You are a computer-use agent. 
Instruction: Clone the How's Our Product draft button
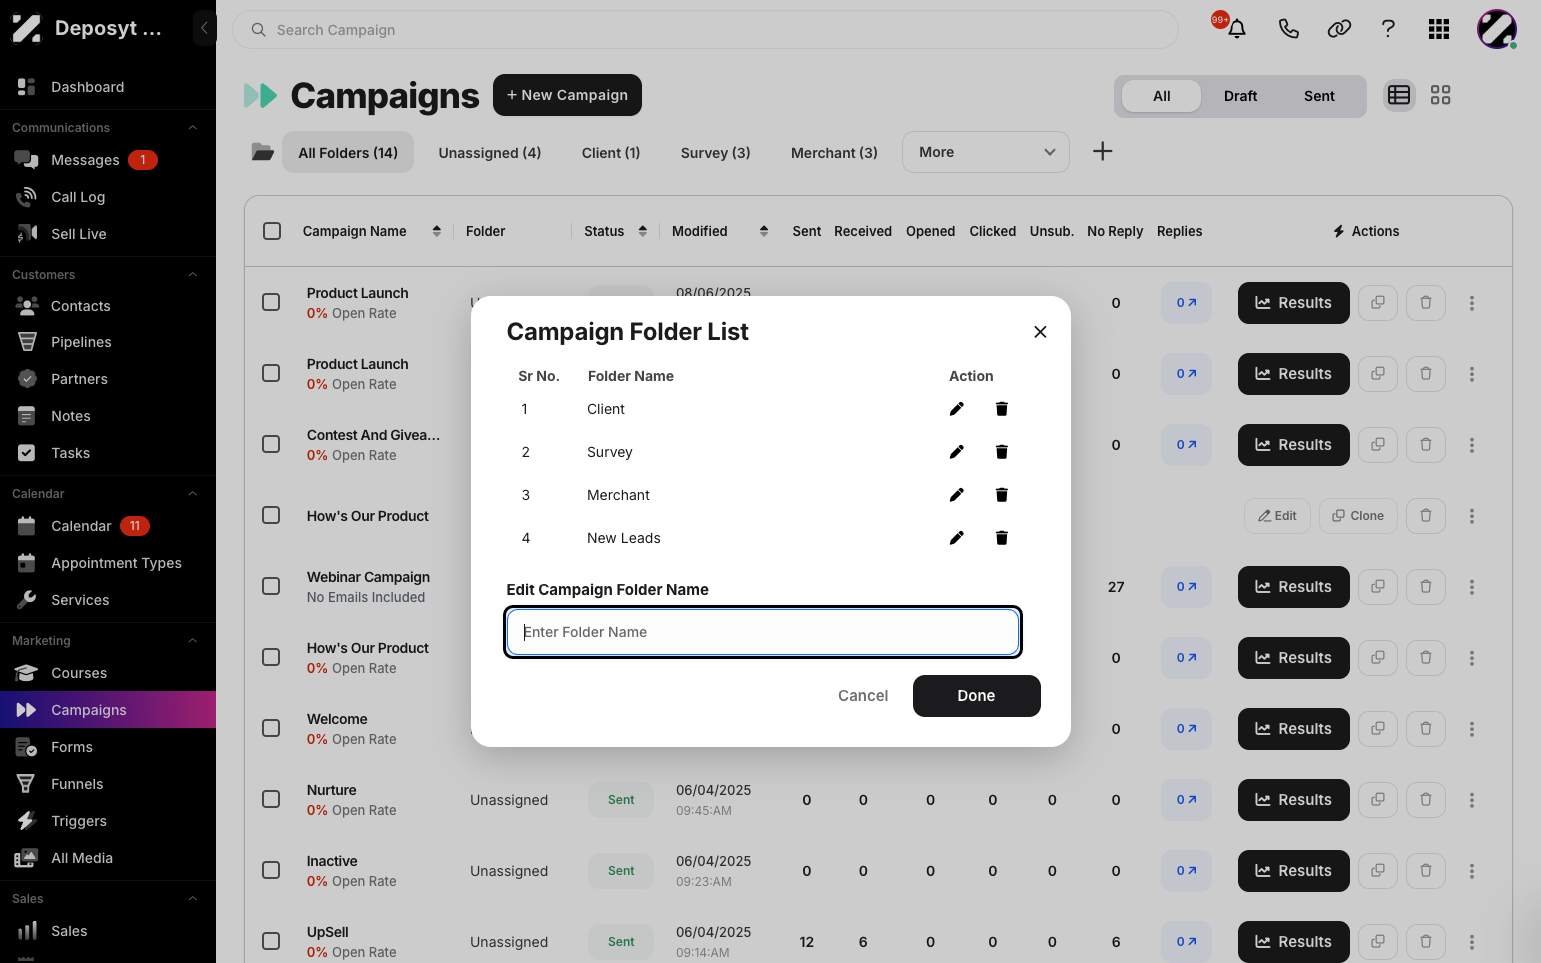[x=1358, y=516]
